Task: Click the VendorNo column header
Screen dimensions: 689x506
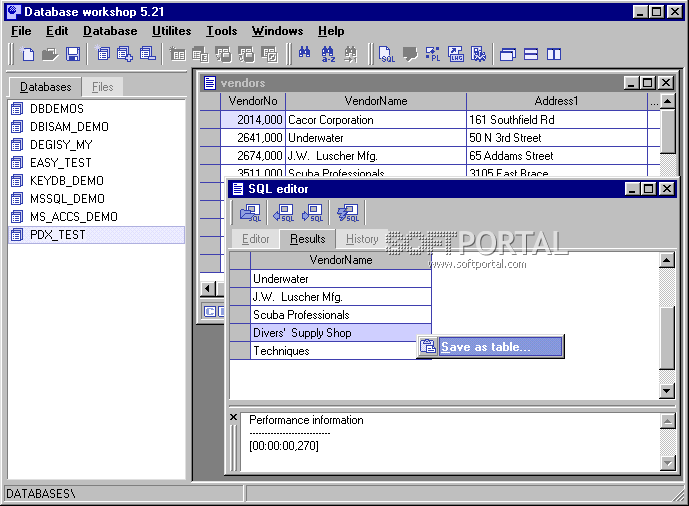Action: point(253,101)
